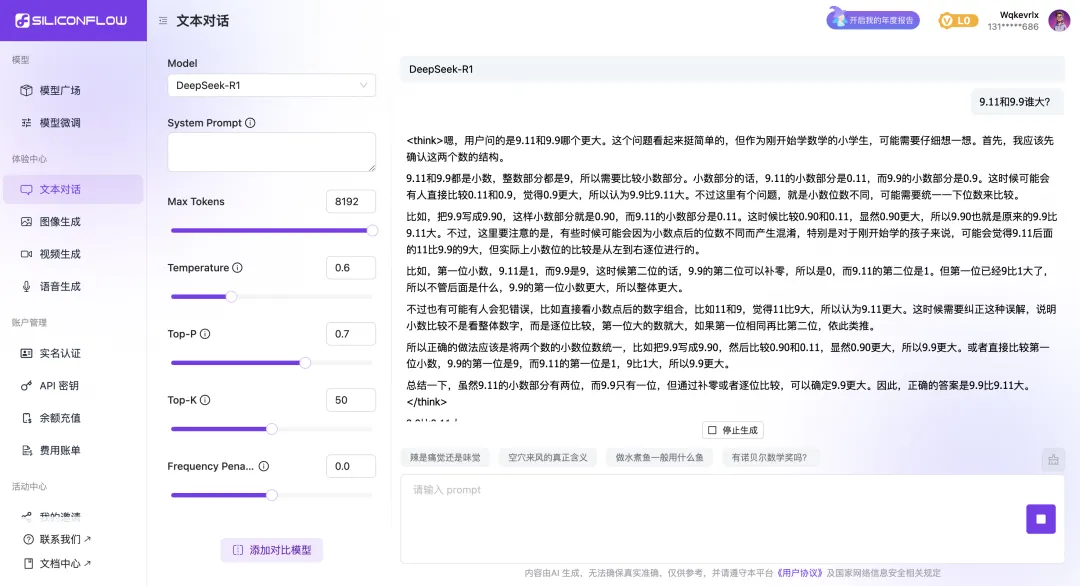Open the user avatar menu

pos(1059,21)
